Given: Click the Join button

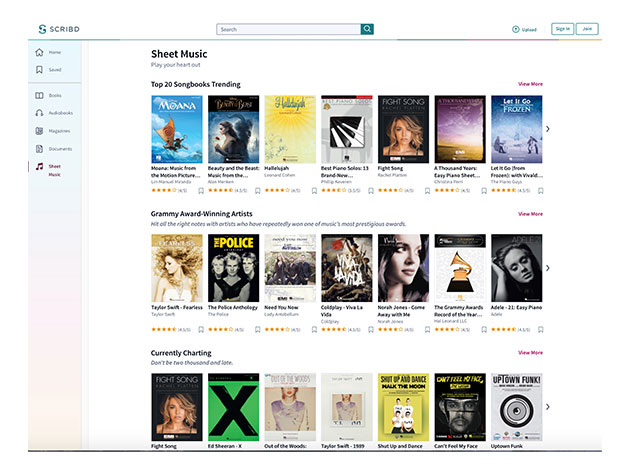Looking at the screenshot, I should [587, 29].
